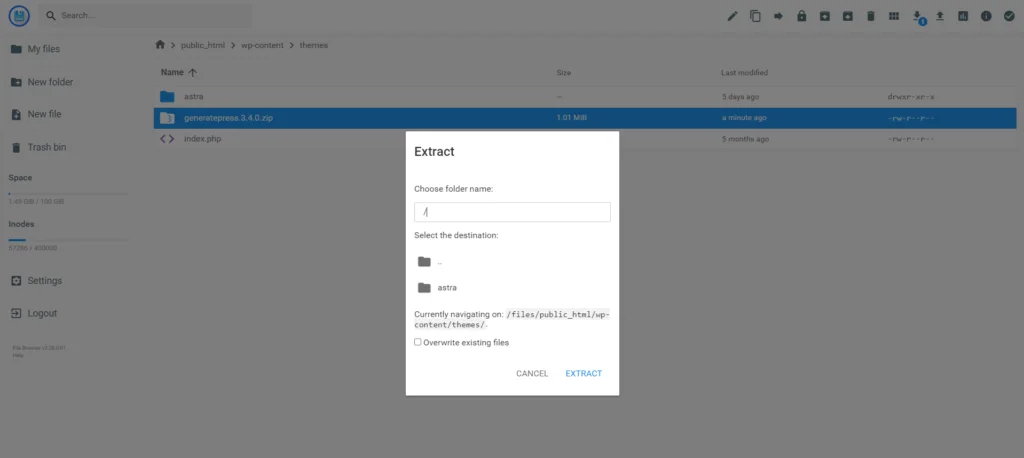Click the copy file icon
Viewport: 1024px width, 458px height.
pos(756,16)
